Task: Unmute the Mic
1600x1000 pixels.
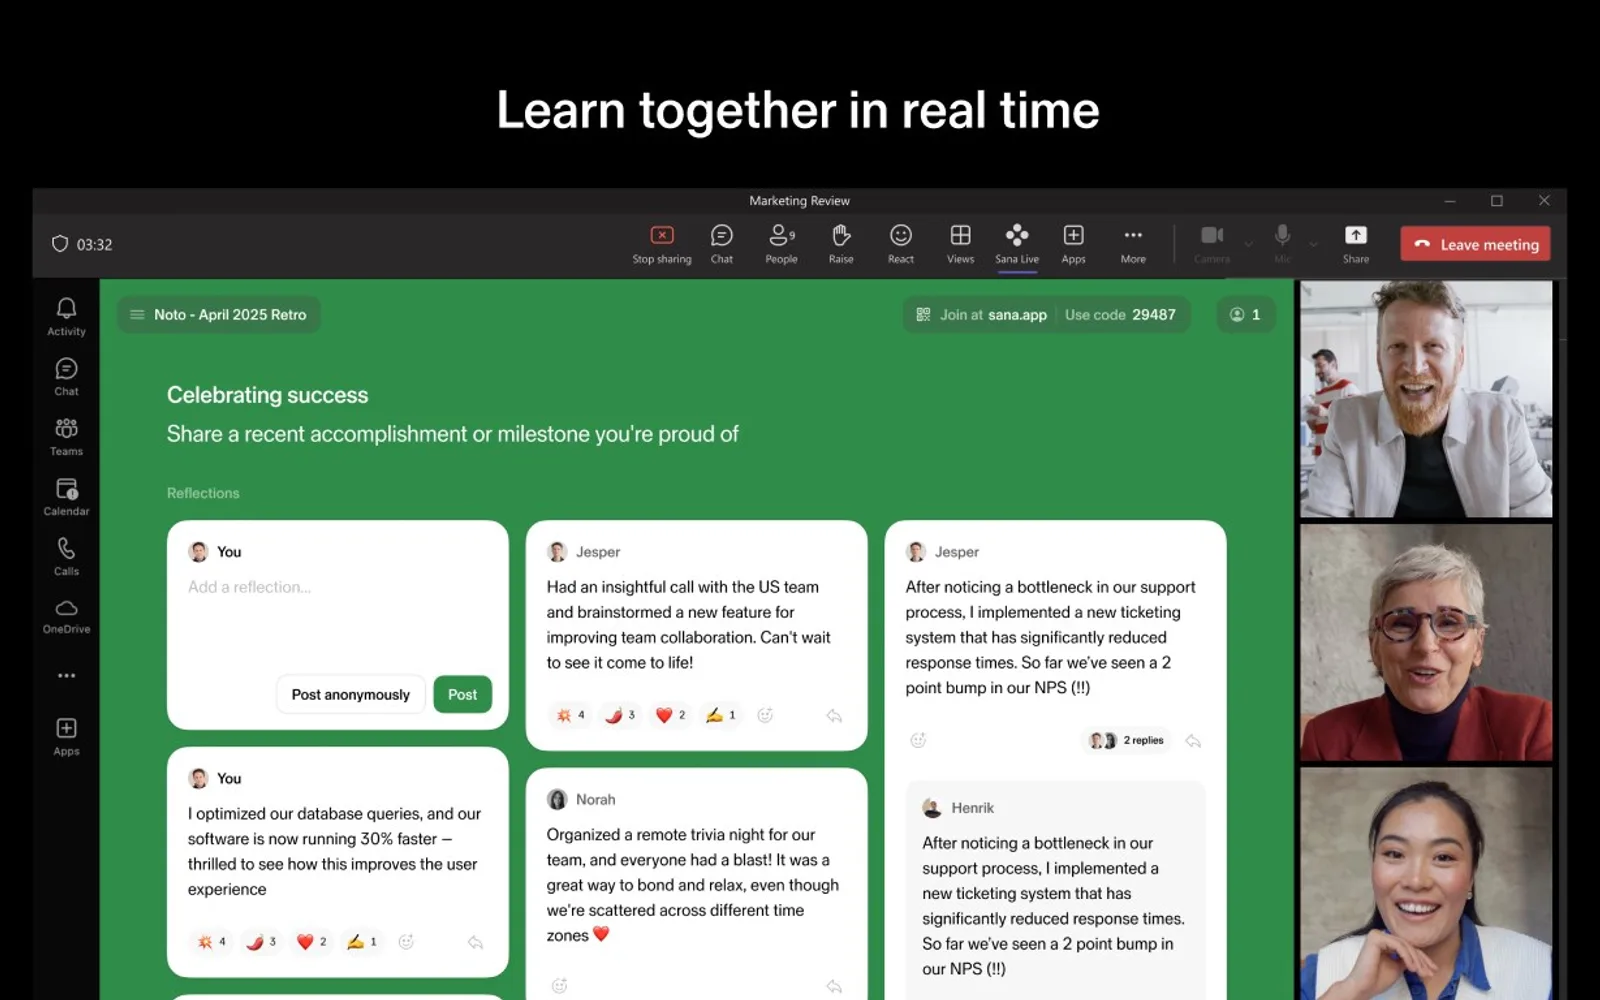Action: pyautogui.click(x=1282, y=244)
